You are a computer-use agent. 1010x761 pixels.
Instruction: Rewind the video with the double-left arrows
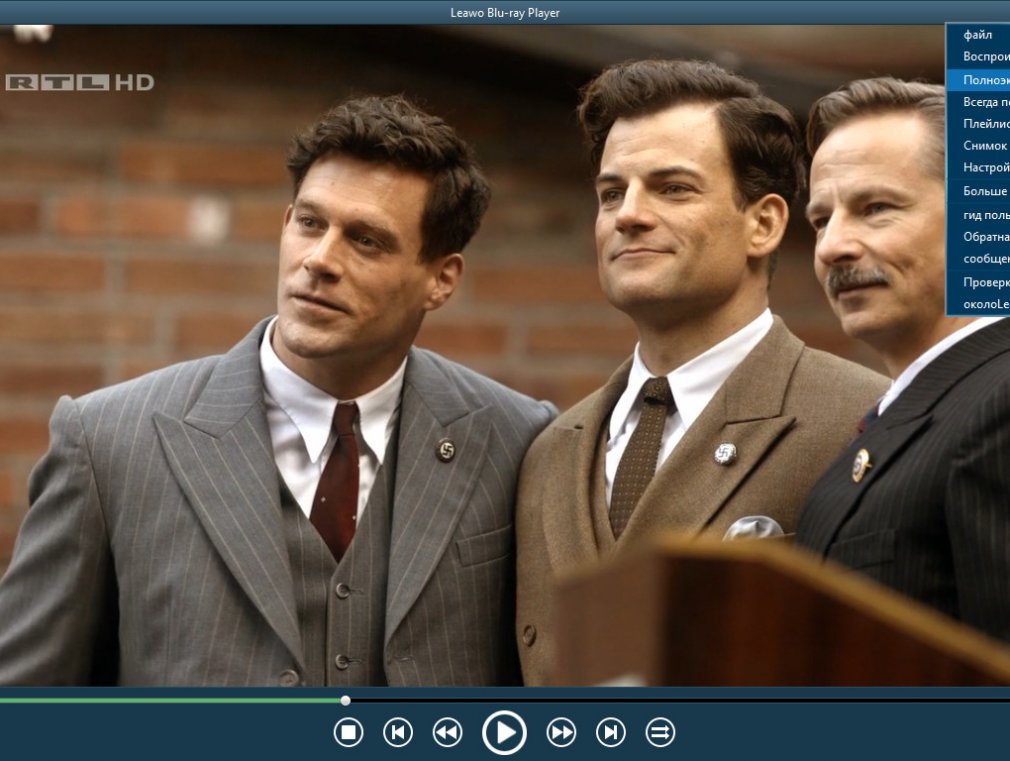448,733
